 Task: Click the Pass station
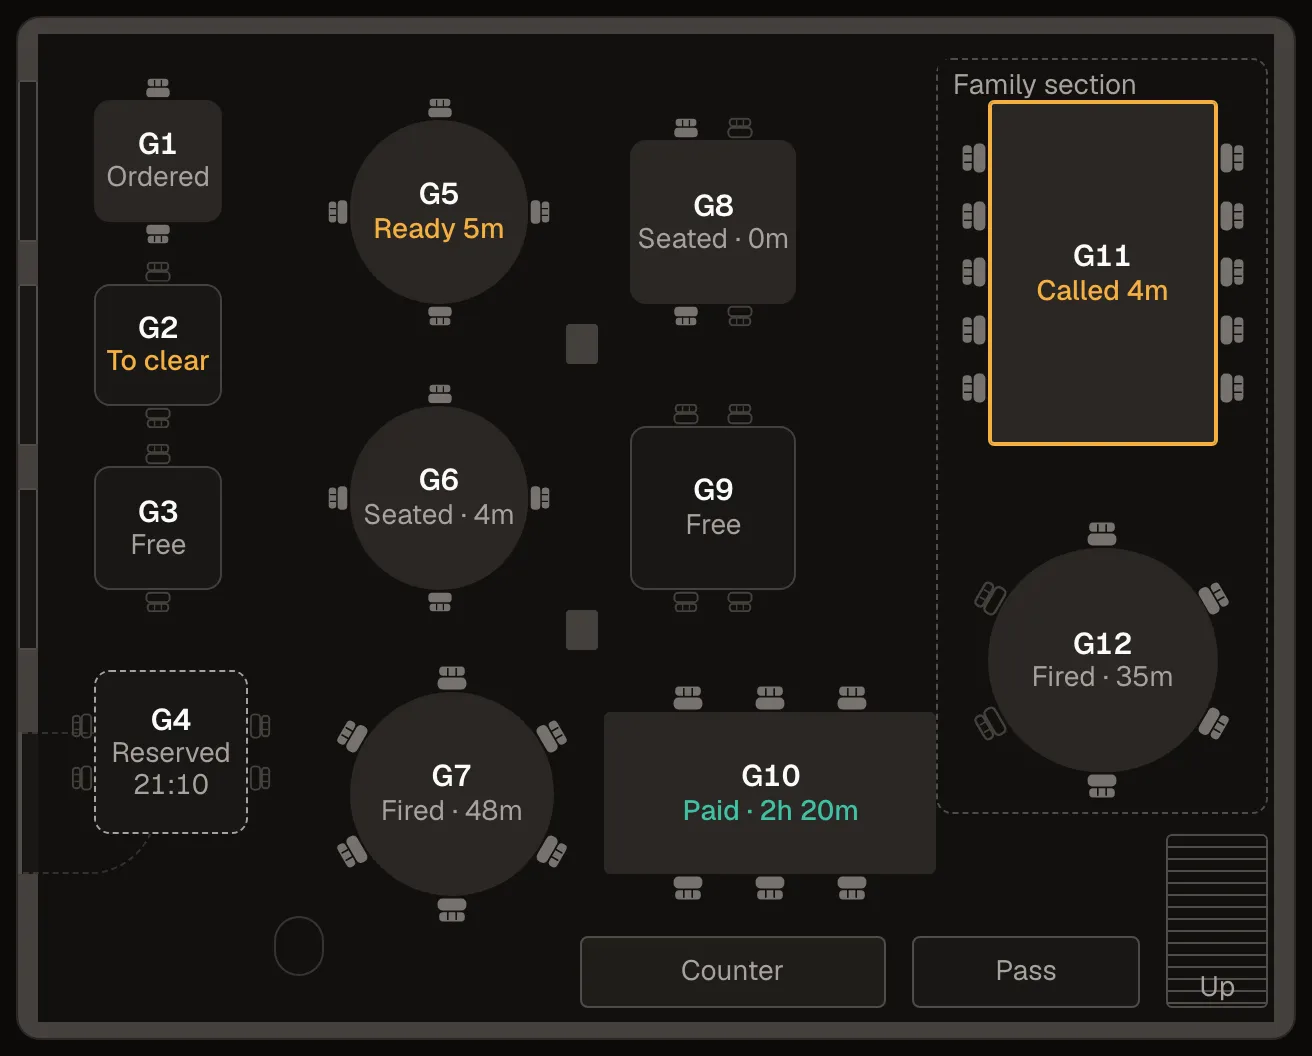click(1026, 971)
